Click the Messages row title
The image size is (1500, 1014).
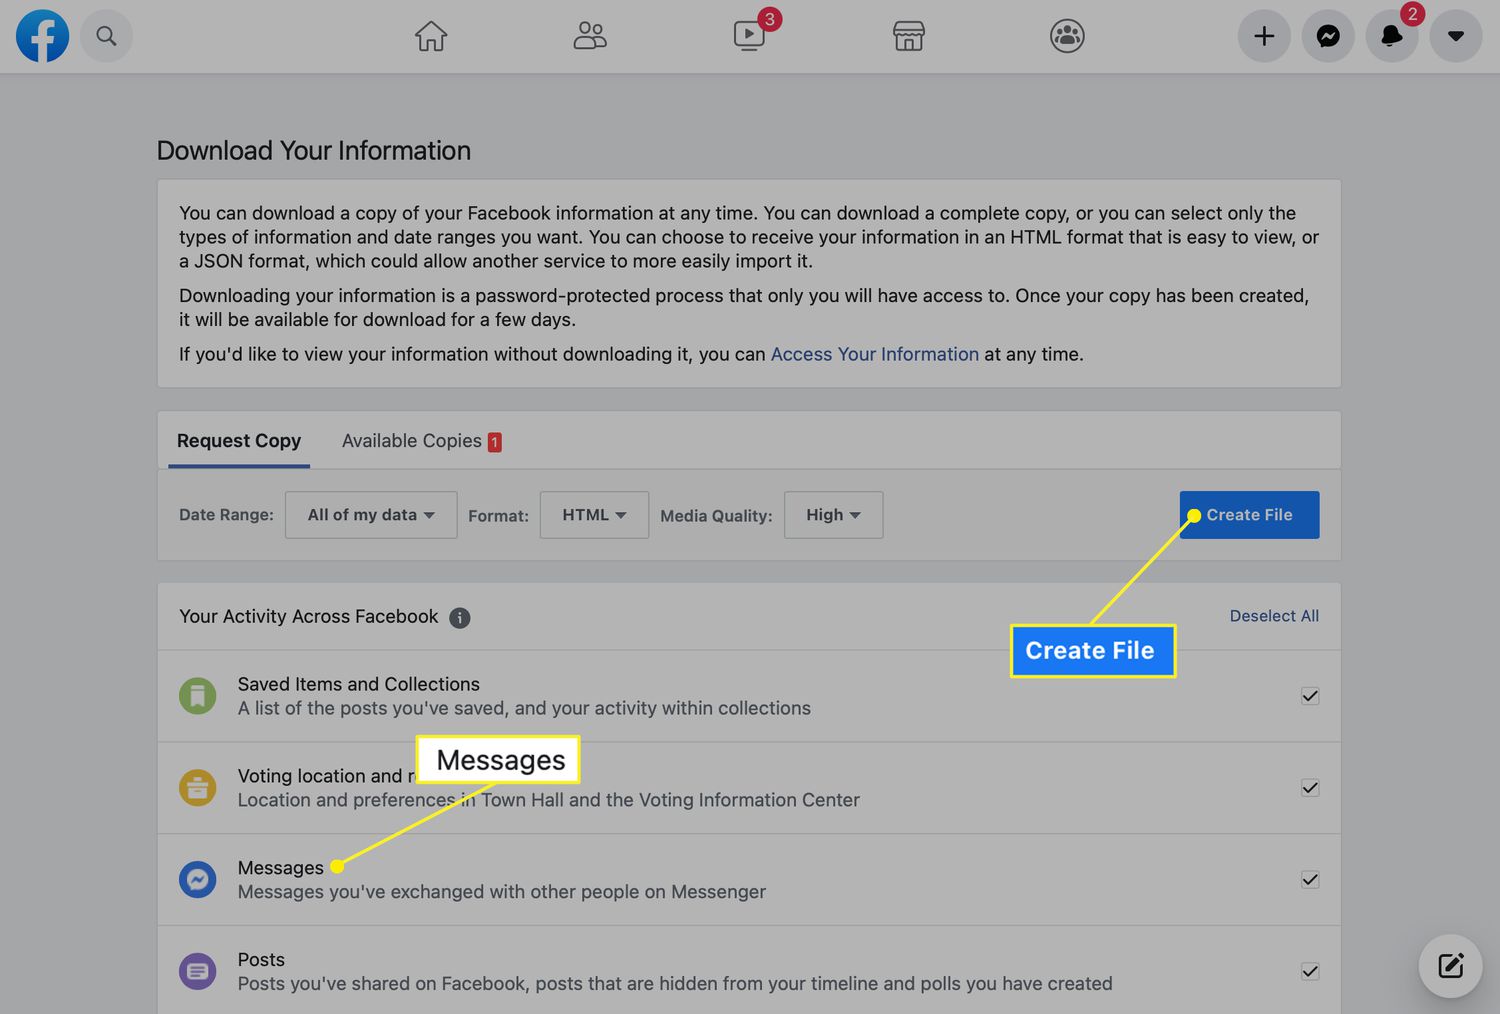[281, 868]
